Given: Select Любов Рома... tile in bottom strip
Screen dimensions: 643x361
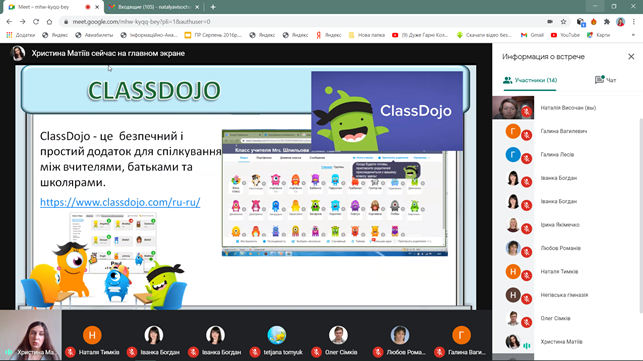Looking at the screenshot, I should [x=400, y=336].
